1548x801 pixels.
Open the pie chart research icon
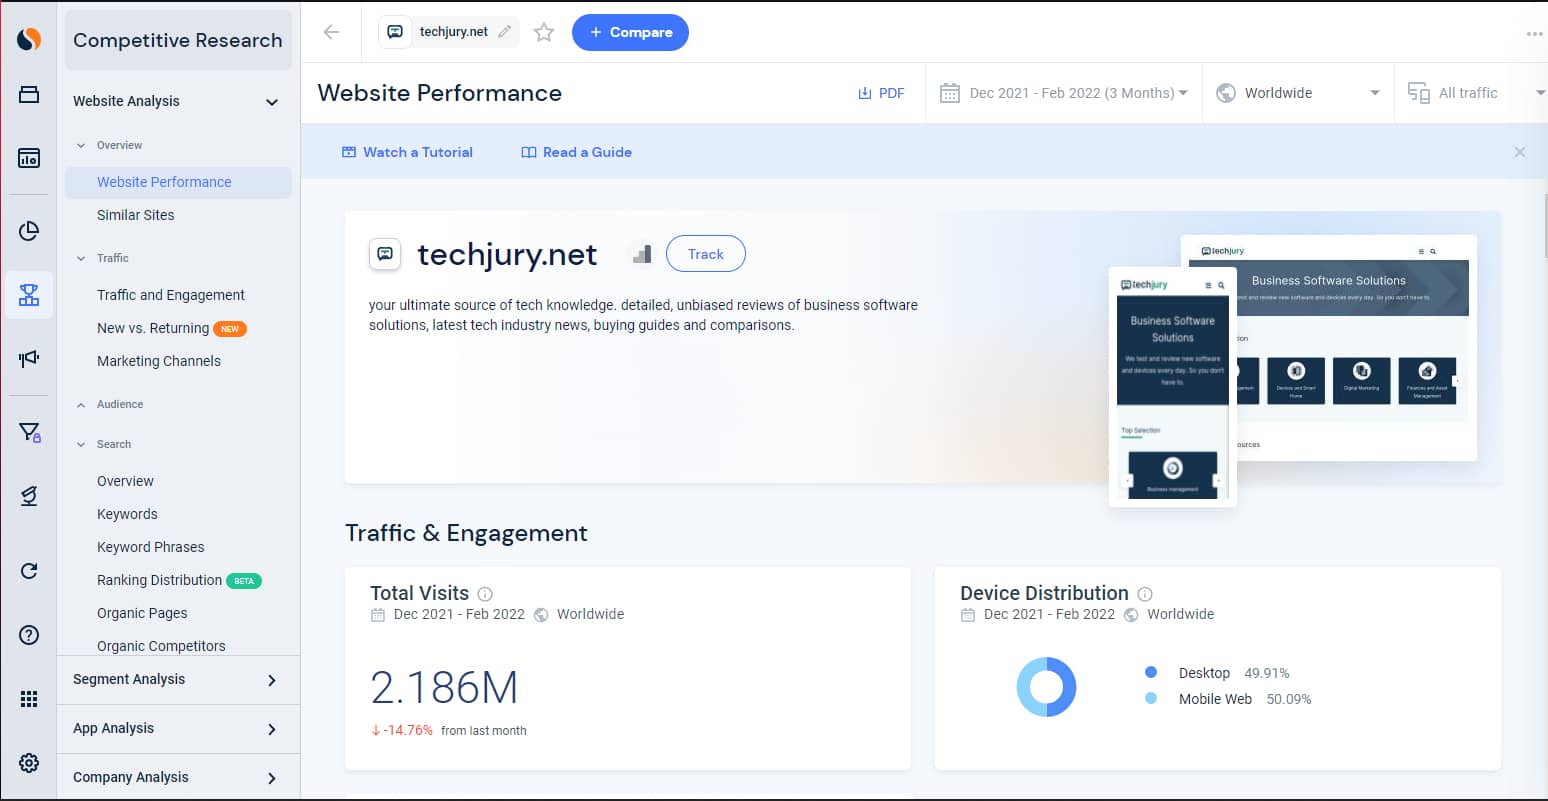(29, 231)
